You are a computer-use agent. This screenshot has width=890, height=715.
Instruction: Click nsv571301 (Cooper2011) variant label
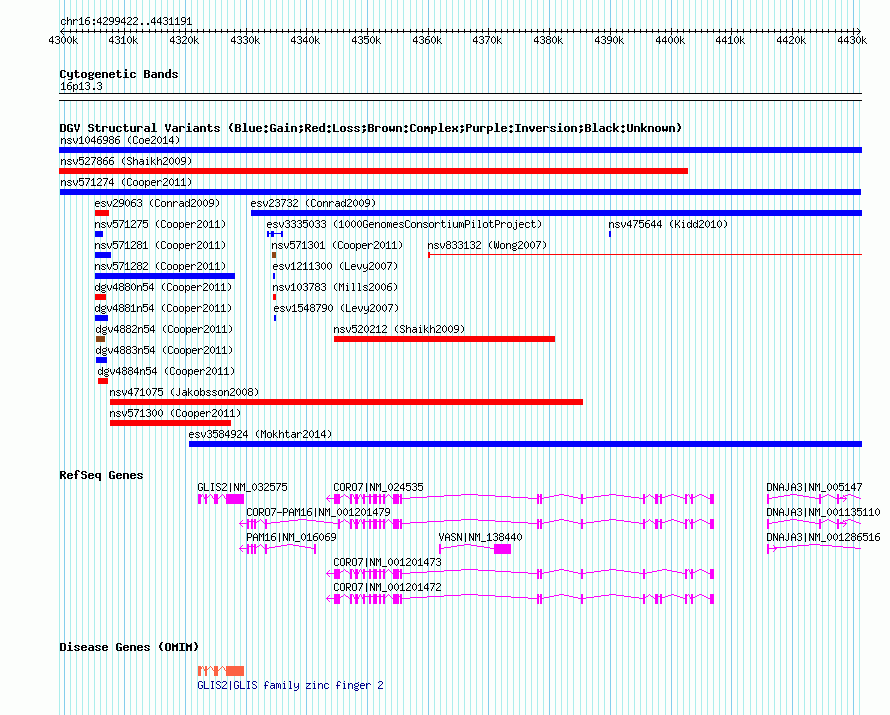[337, 245]
